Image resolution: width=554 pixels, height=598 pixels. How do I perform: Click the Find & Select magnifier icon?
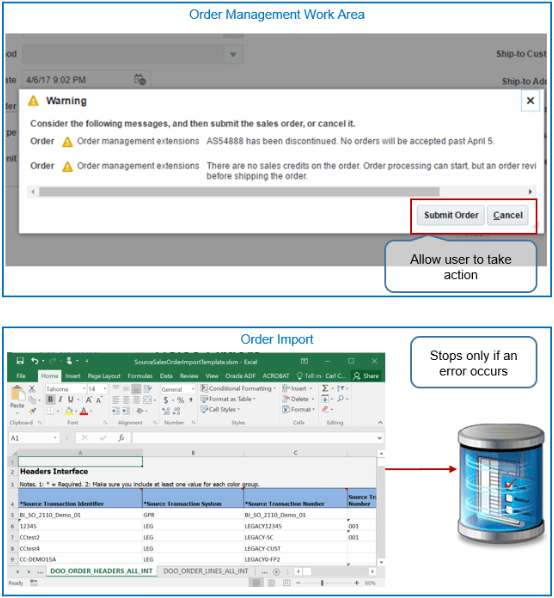point(340,399)
